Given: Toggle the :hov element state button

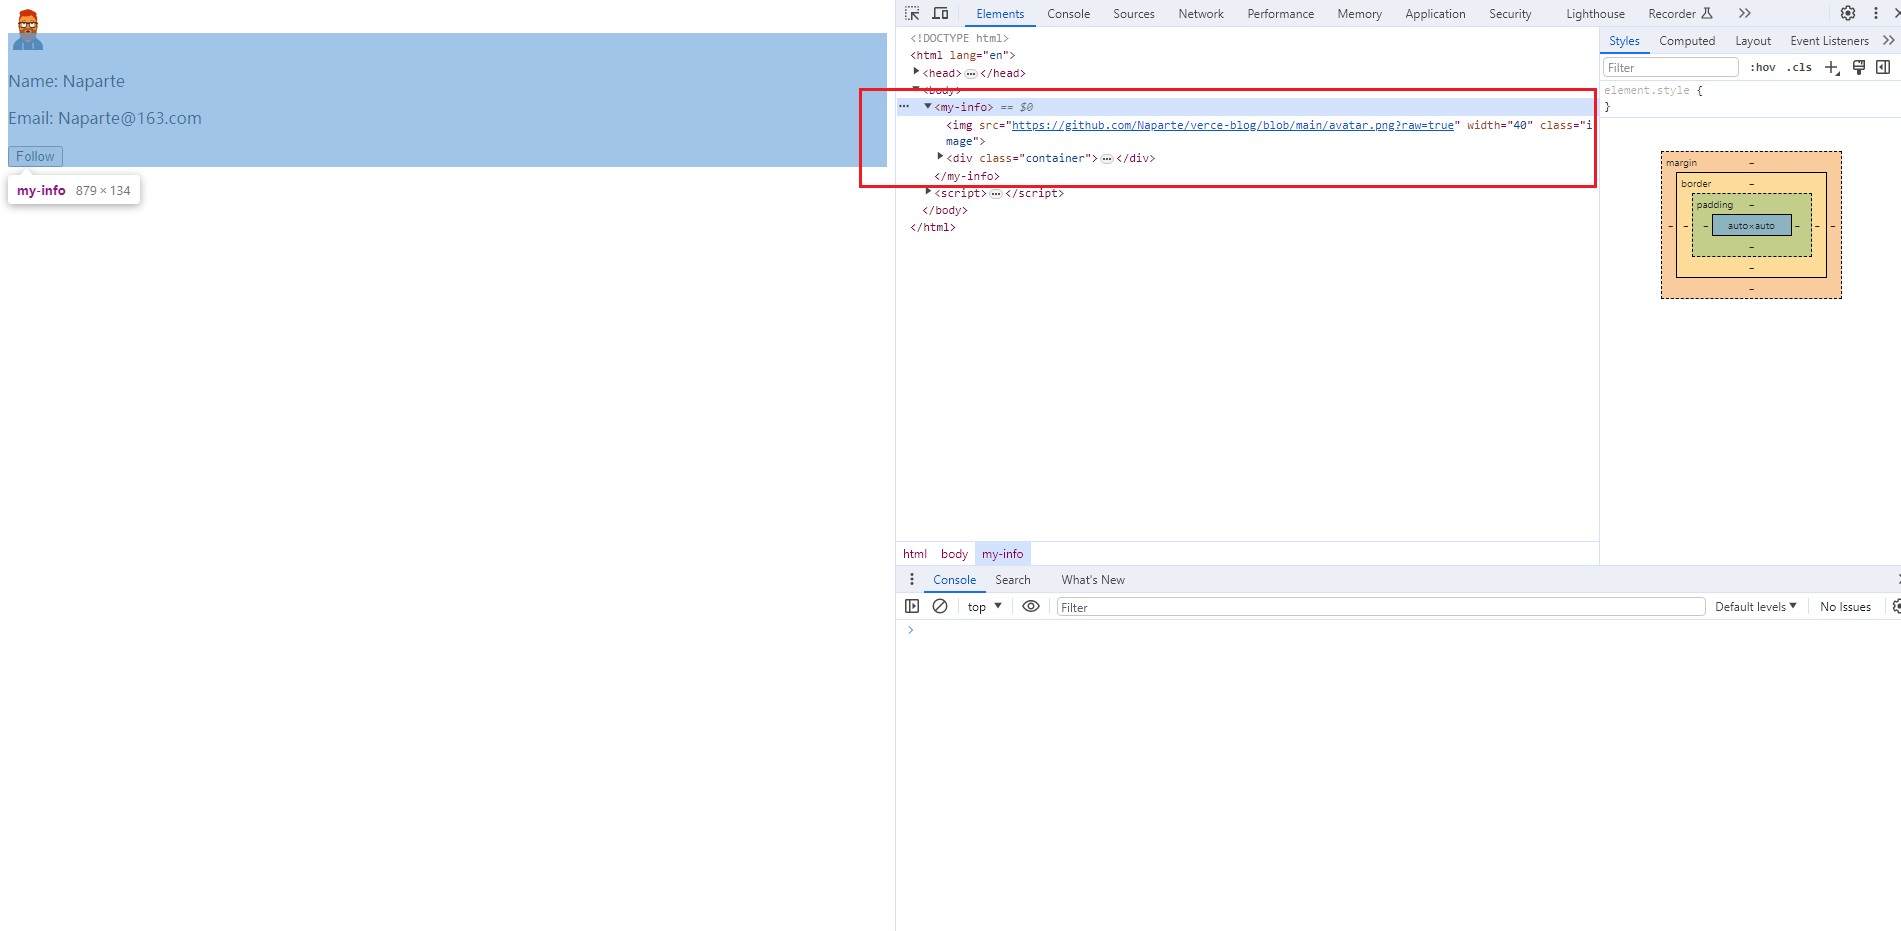Looking at the screenshot, I should (1763, 67).
